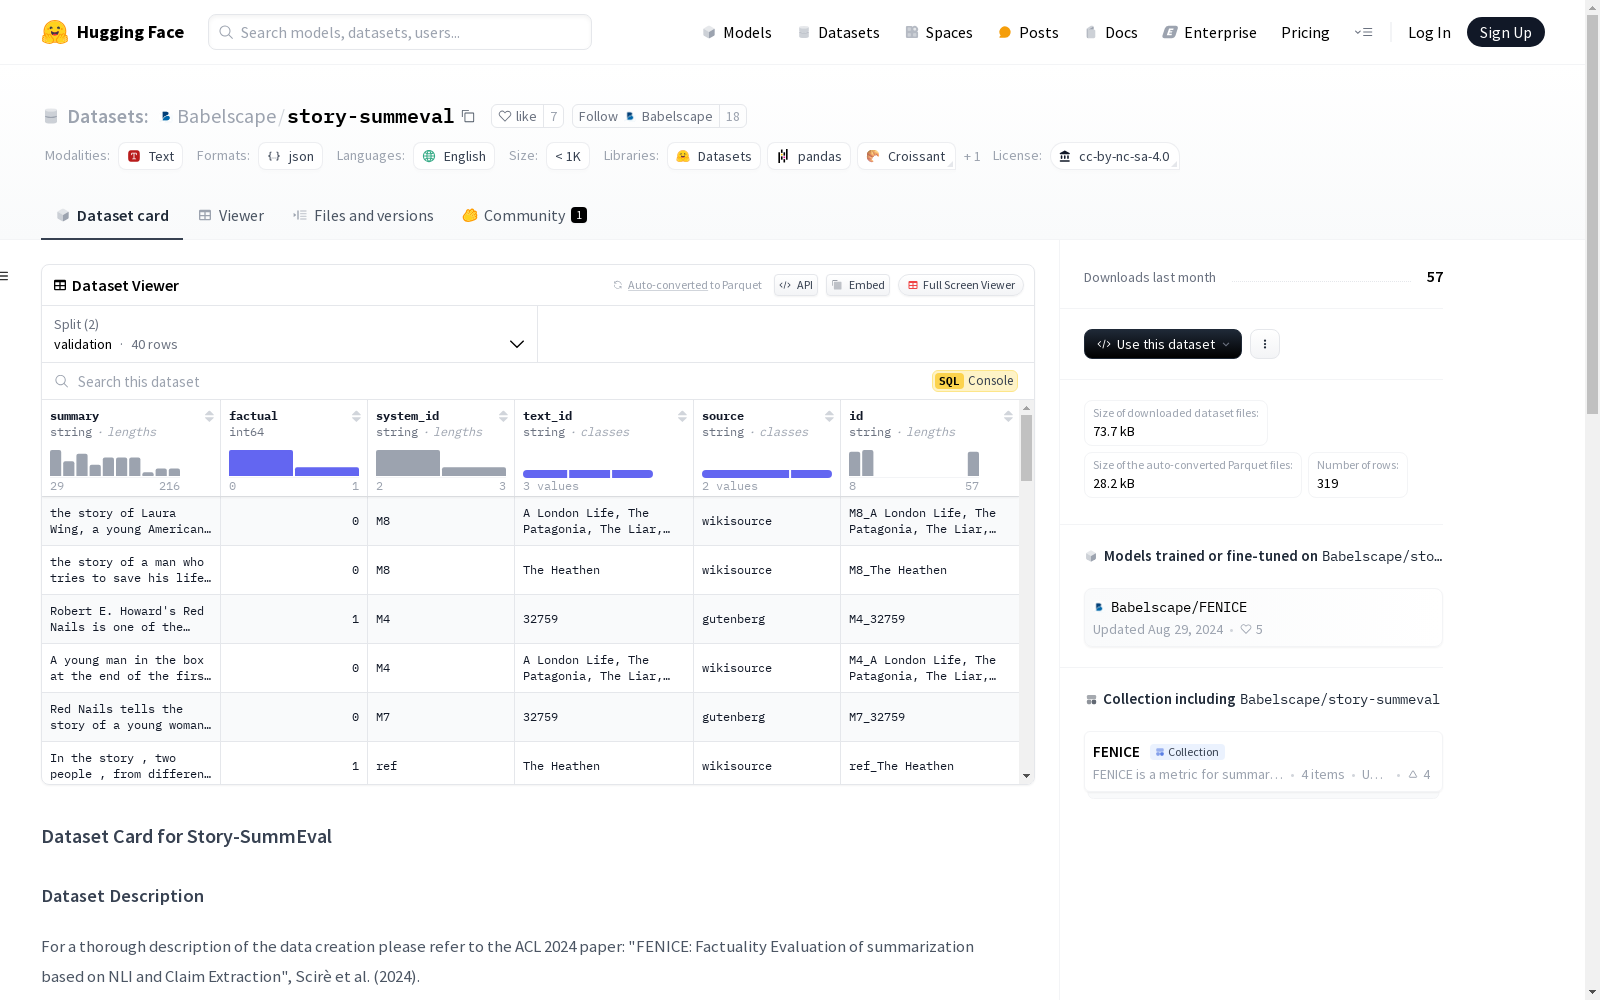Open the Babelscape/FENICE model card
Screen dimensions: 1600x1000
(x=1263, y=618)
